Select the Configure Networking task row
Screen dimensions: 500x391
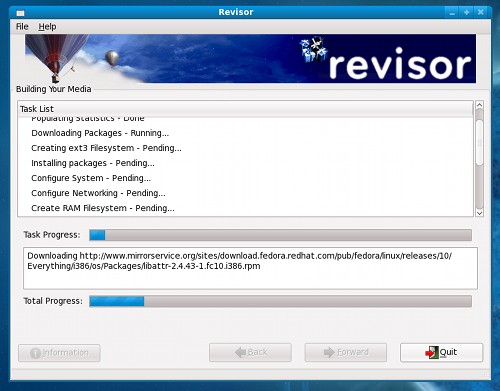pyautogui.click(x=245, y=193)
